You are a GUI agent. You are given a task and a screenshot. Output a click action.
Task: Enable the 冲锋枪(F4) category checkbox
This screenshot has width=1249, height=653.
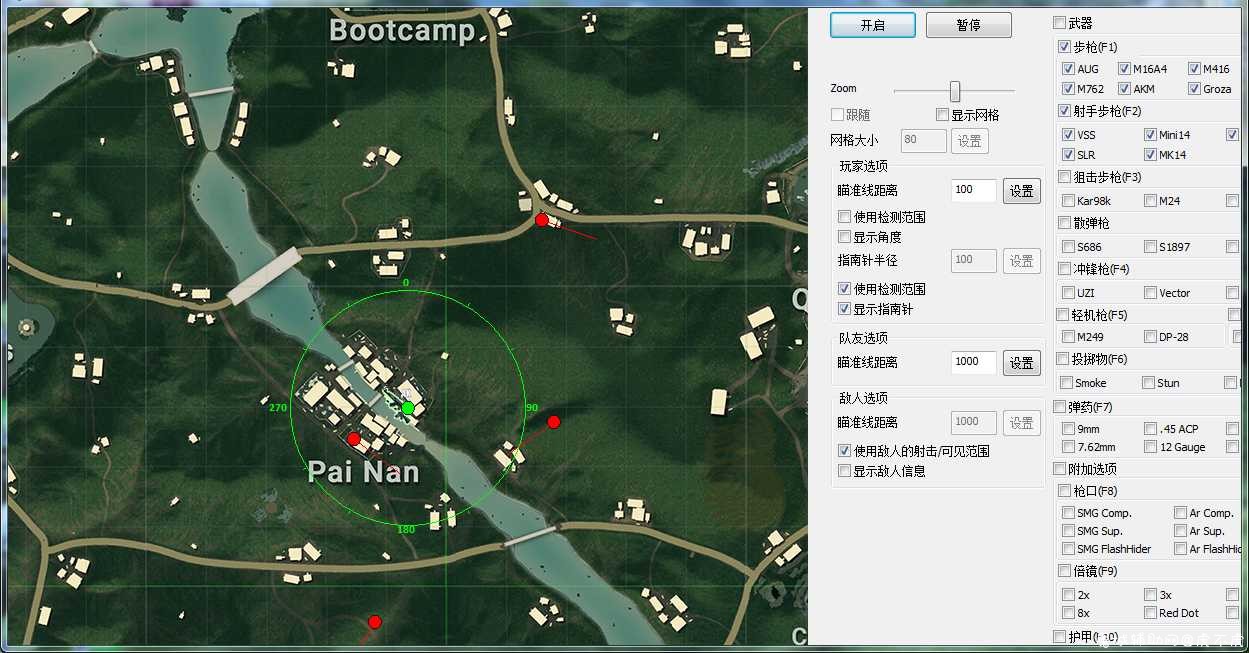pyautogui.click(x=1064, y=269)
